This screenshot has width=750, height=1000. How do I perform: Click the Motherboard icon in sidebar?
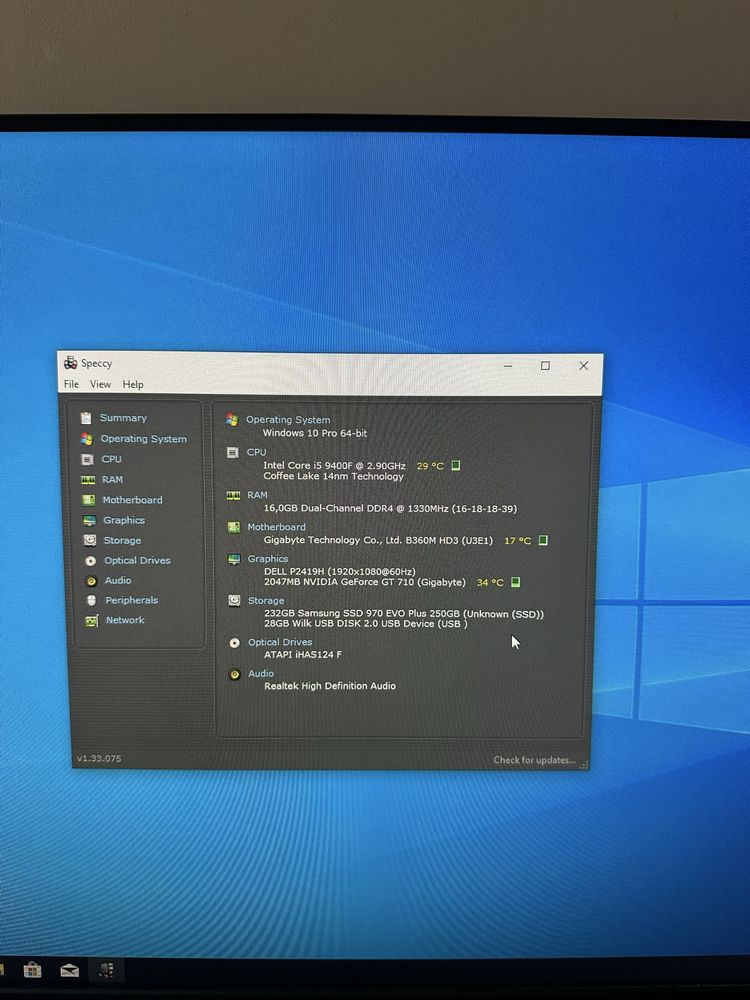[x=89, y=500]
